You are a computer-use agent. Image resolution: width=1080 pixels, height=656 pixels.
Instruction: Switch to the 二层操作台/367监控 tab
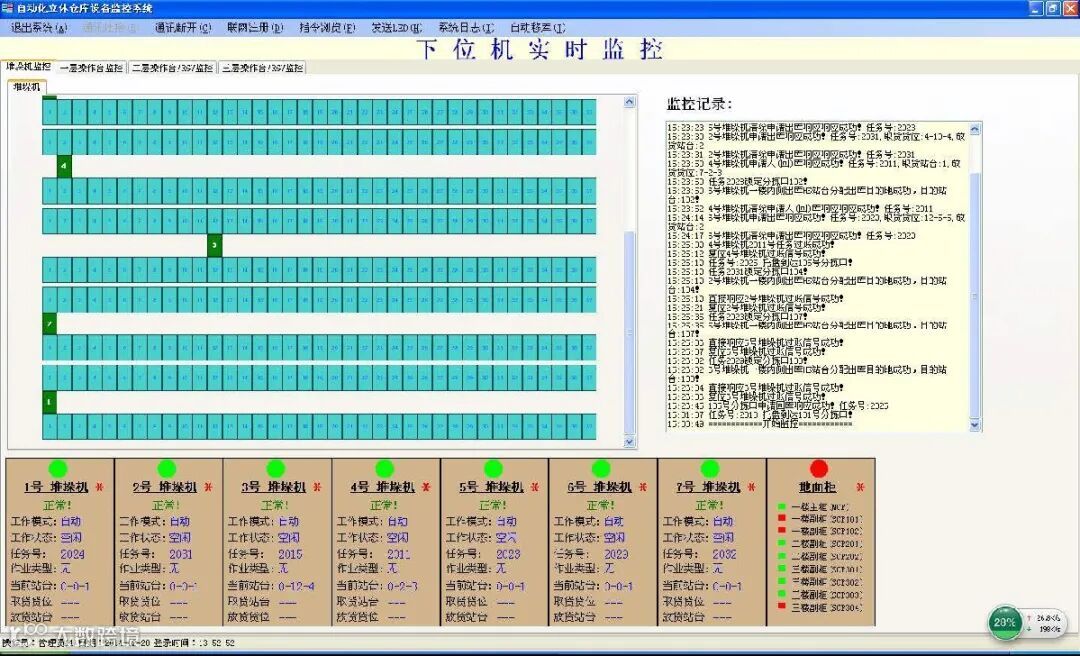click(x=173, y=68)
